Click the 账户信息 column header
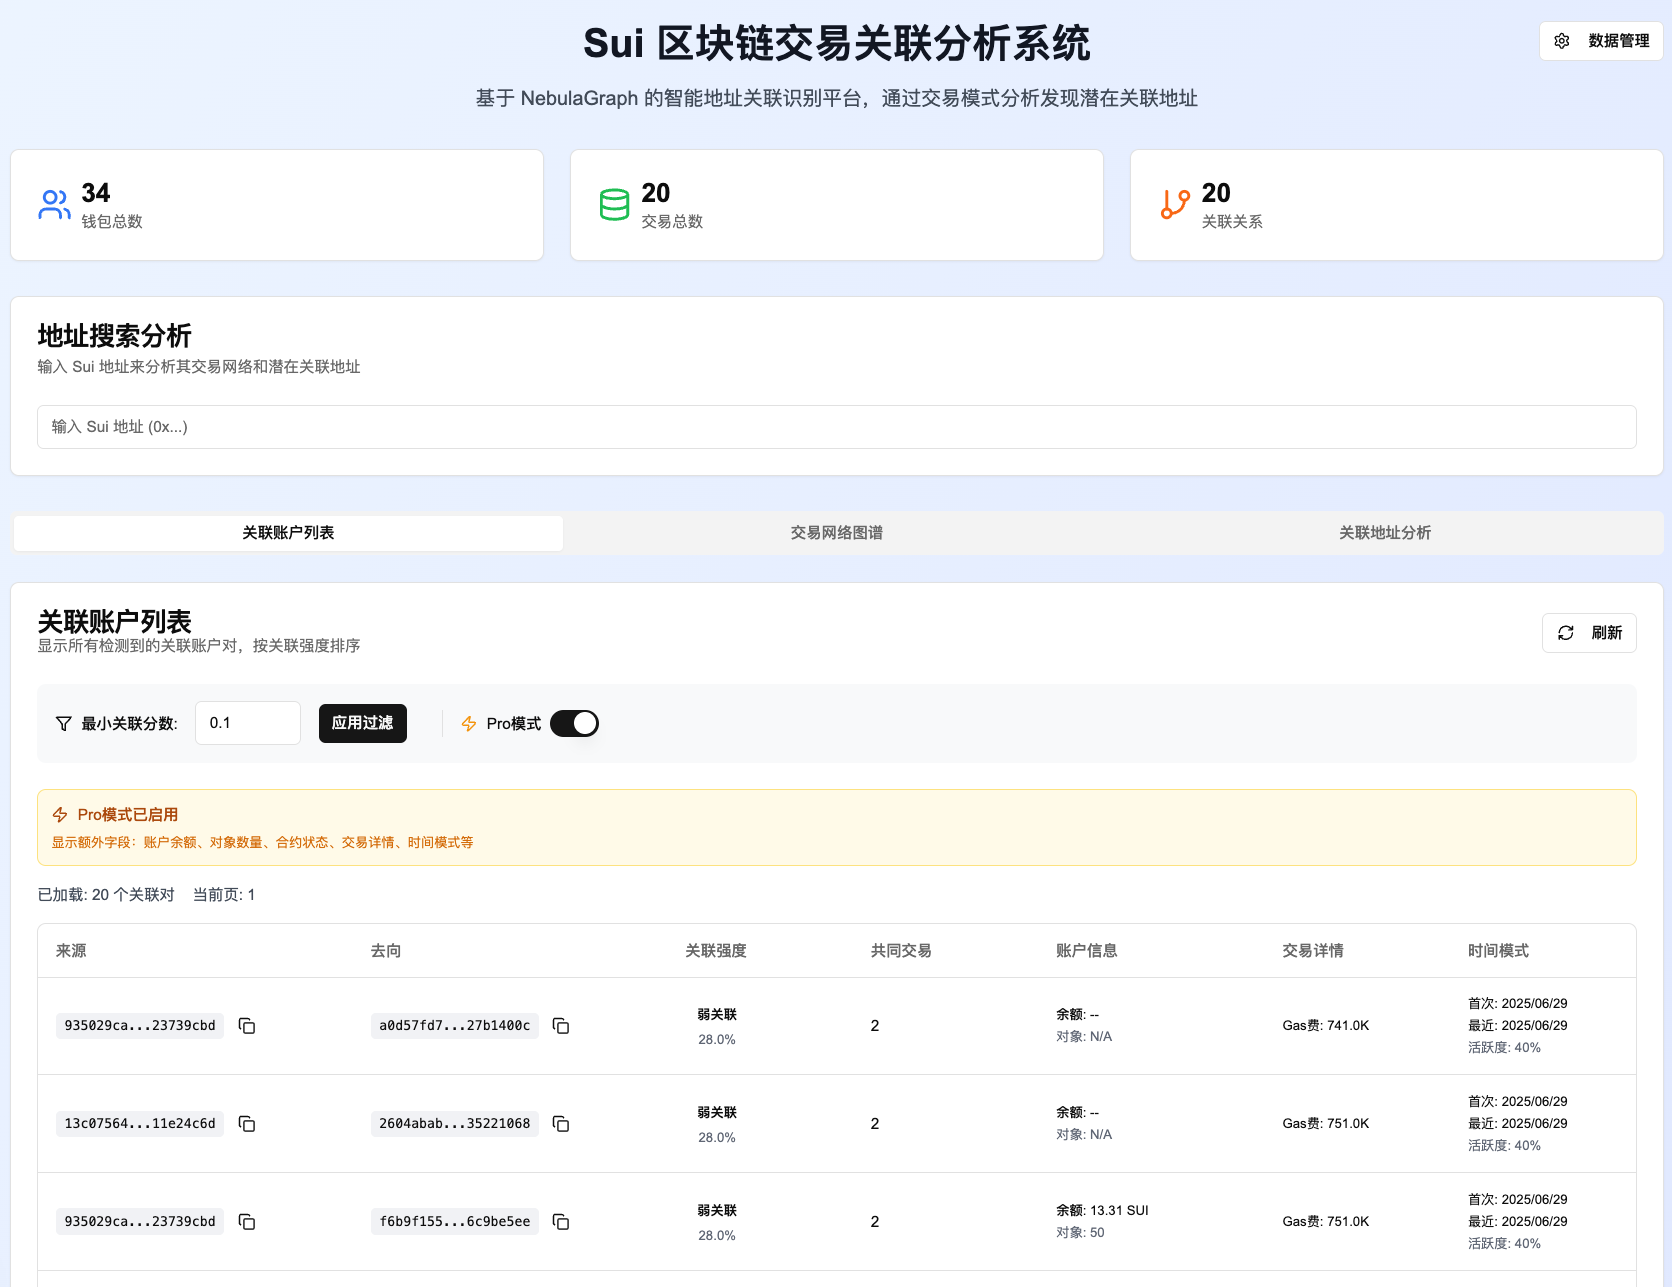Viewport: 1672px width, 1287px height. 1087,951
